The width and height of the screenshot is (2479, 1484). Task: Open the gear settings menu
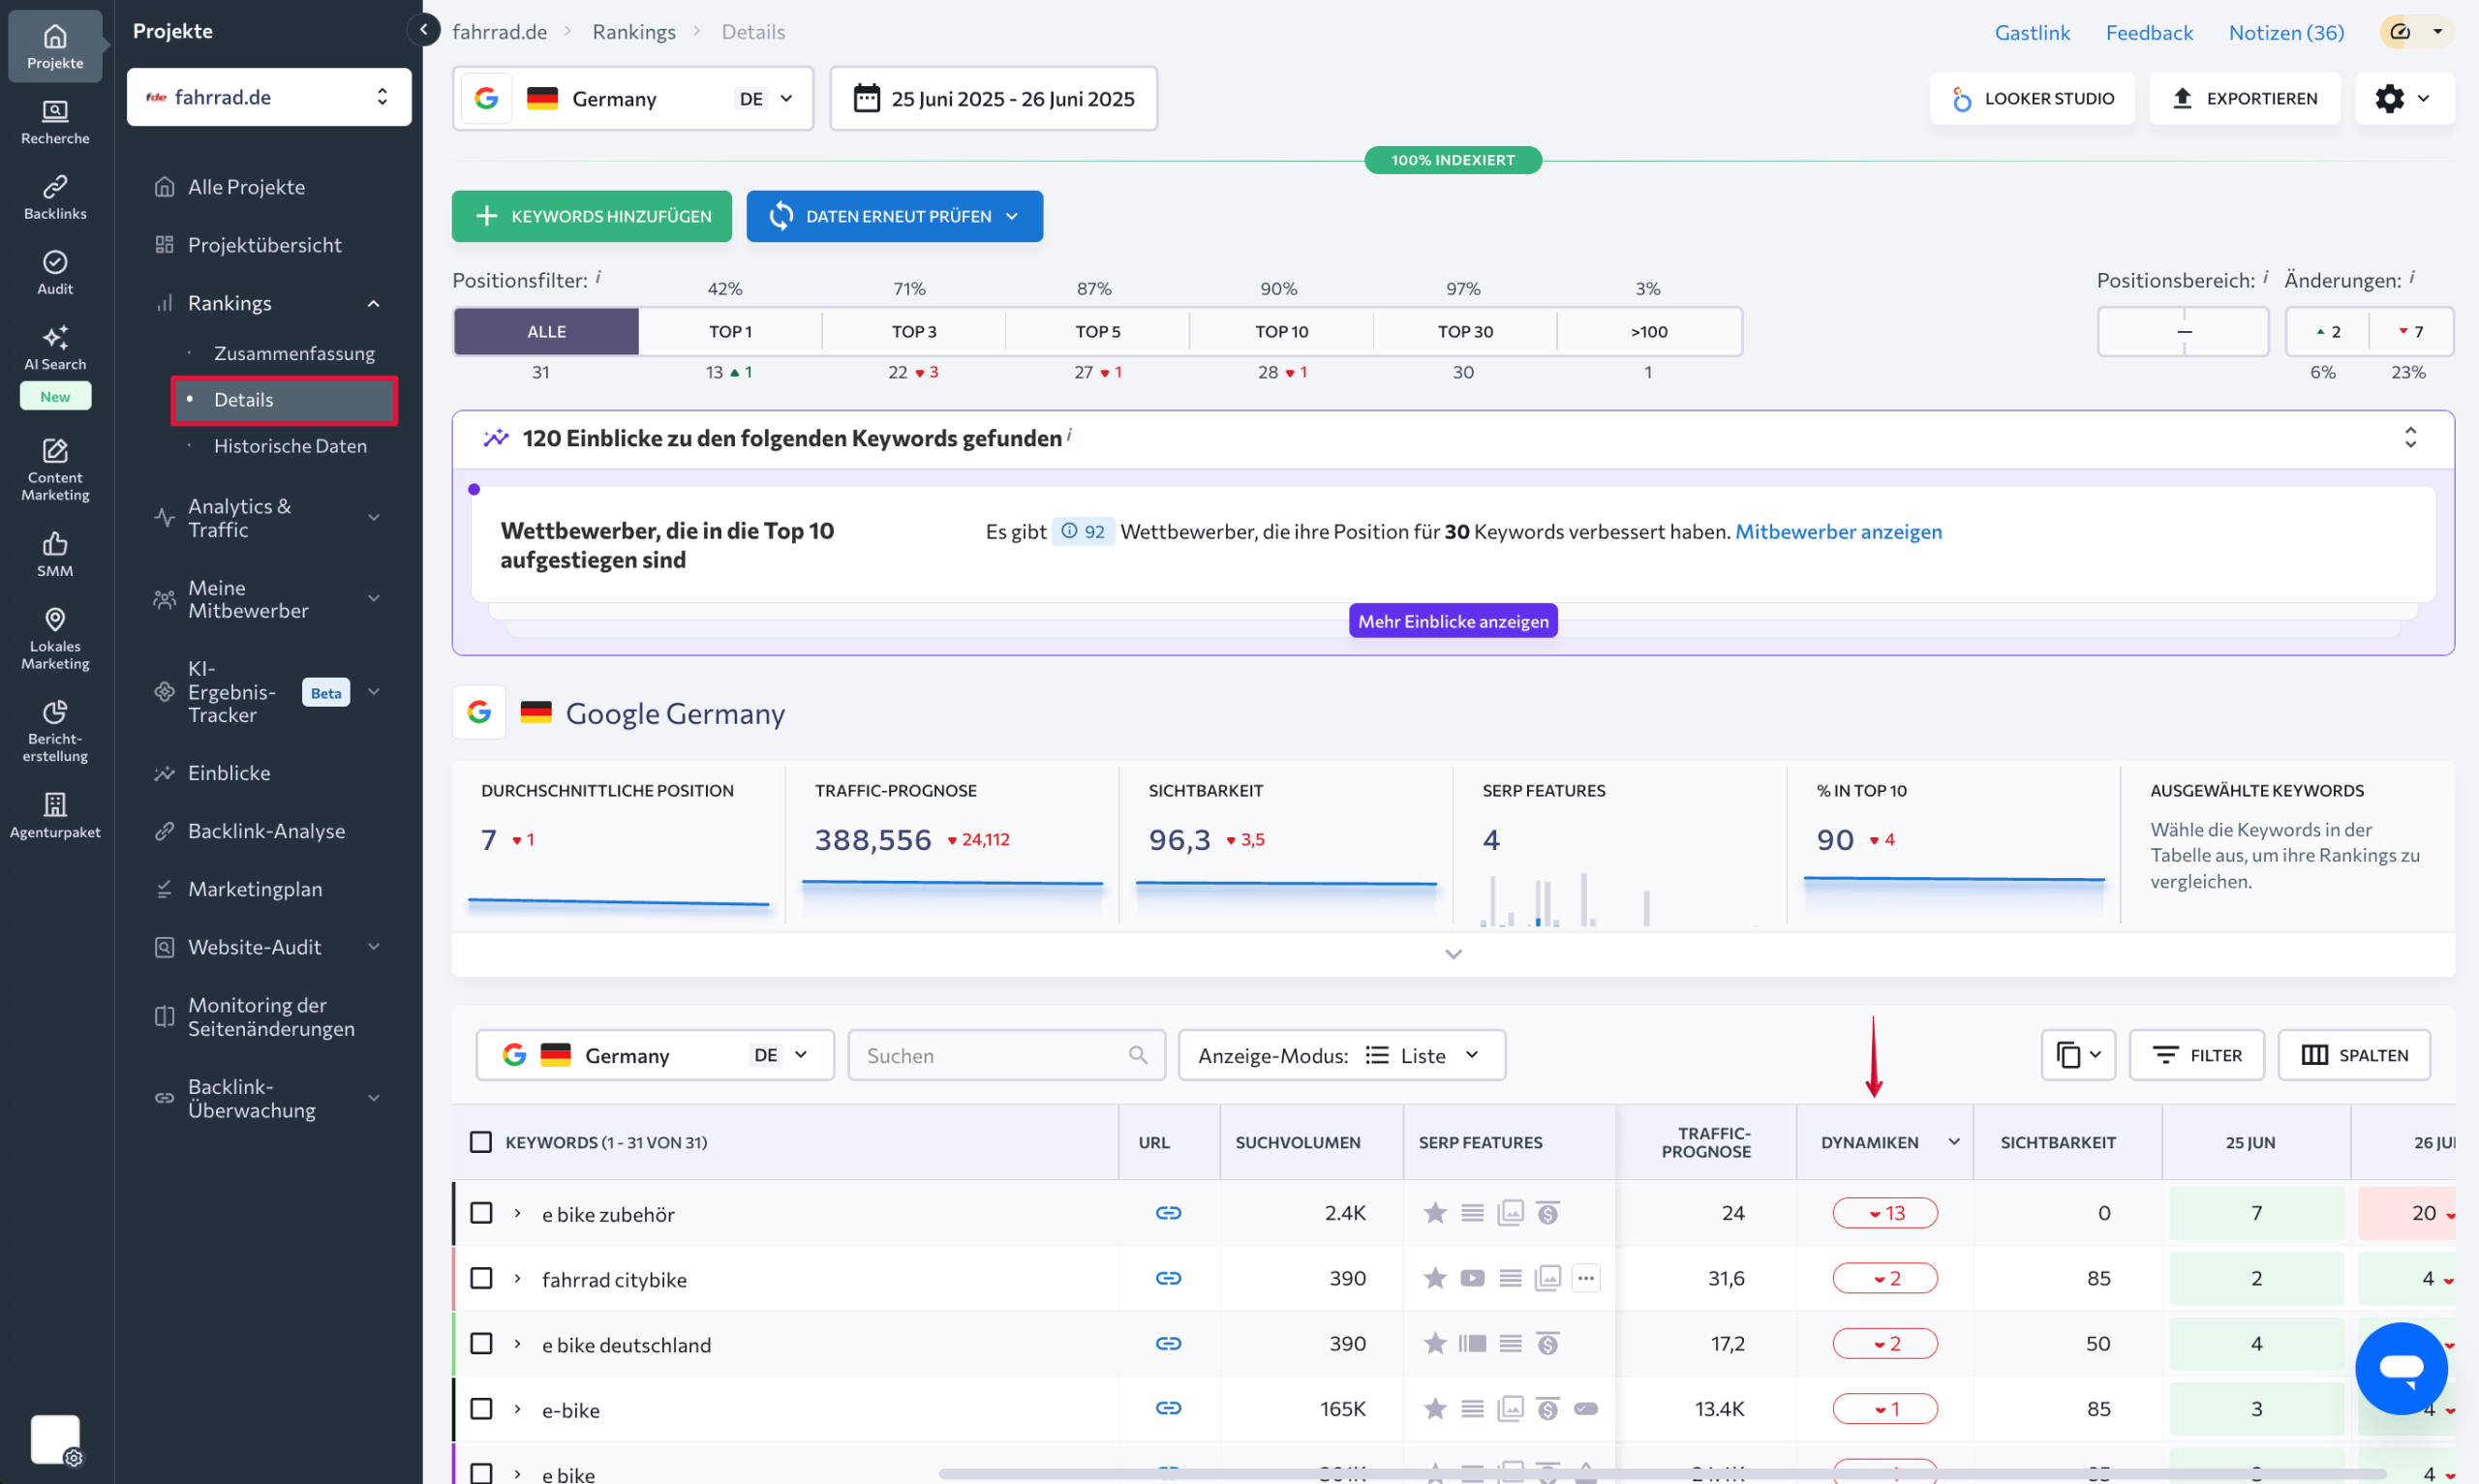(2404, 98)
